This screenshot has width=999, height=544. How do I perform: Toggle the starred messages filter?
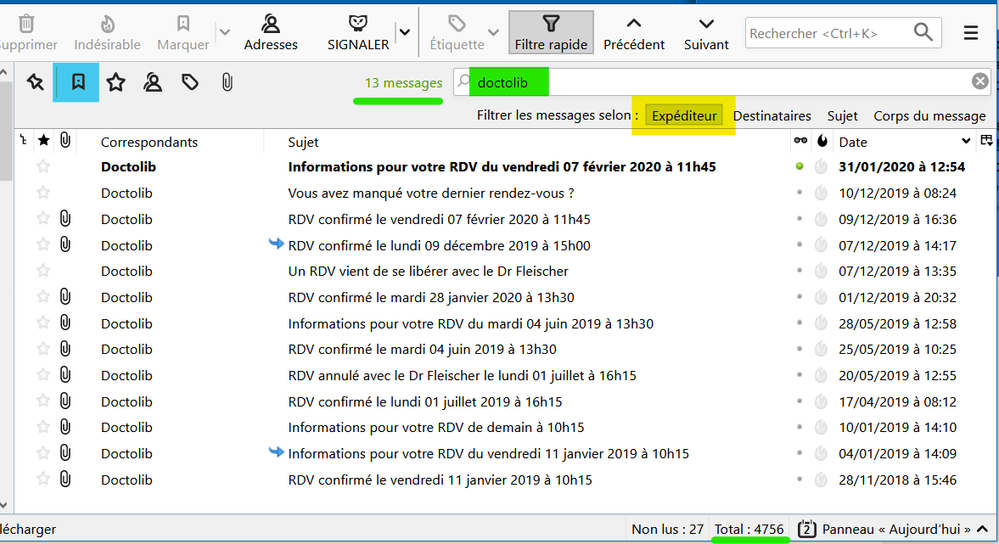point(115,82)
